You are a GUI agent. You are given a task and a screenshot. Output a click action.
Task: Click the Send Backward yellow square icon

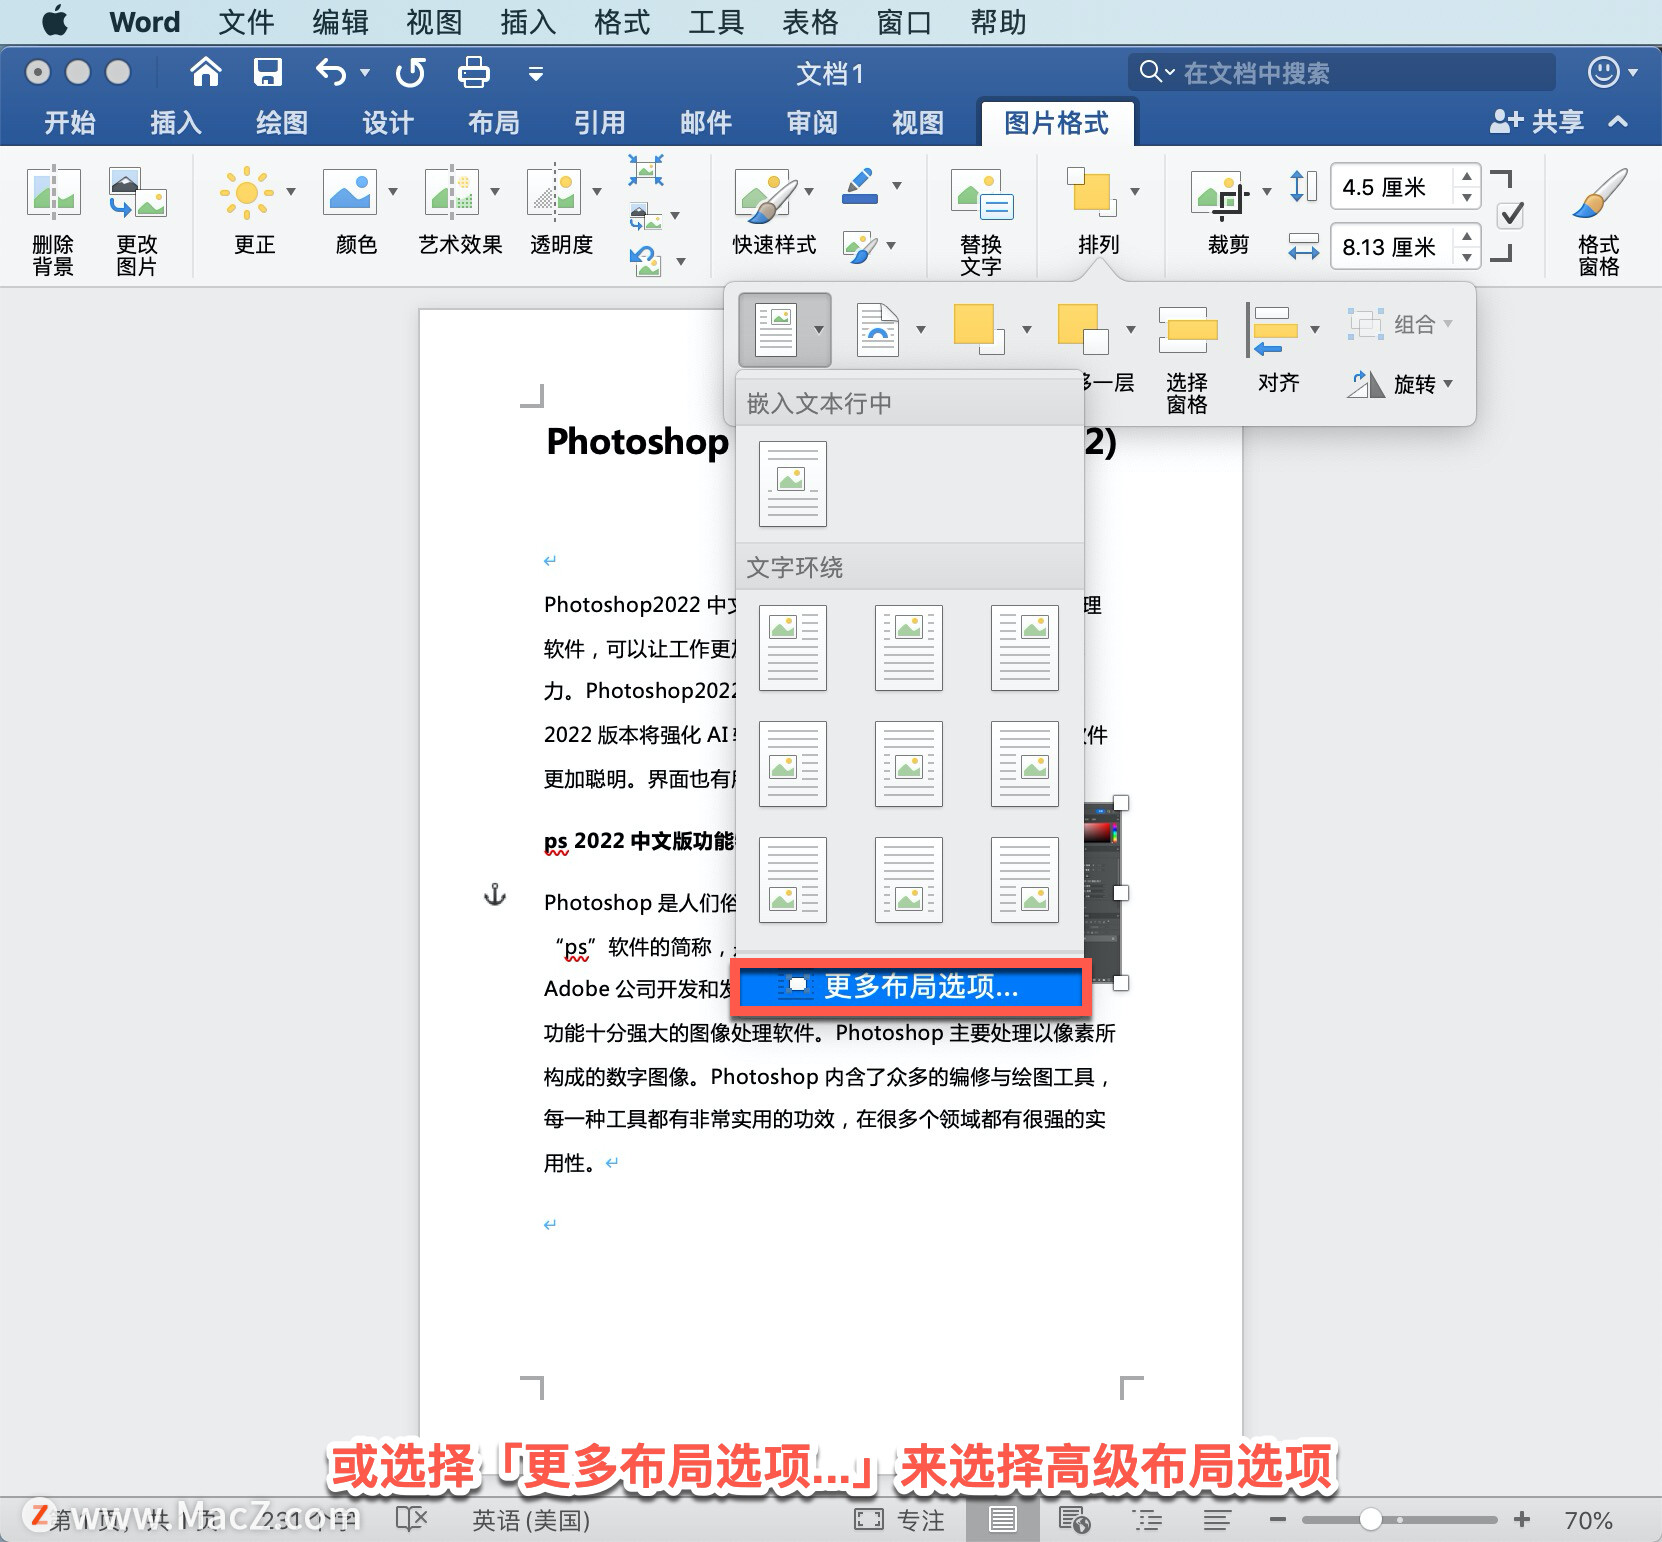1083,328
